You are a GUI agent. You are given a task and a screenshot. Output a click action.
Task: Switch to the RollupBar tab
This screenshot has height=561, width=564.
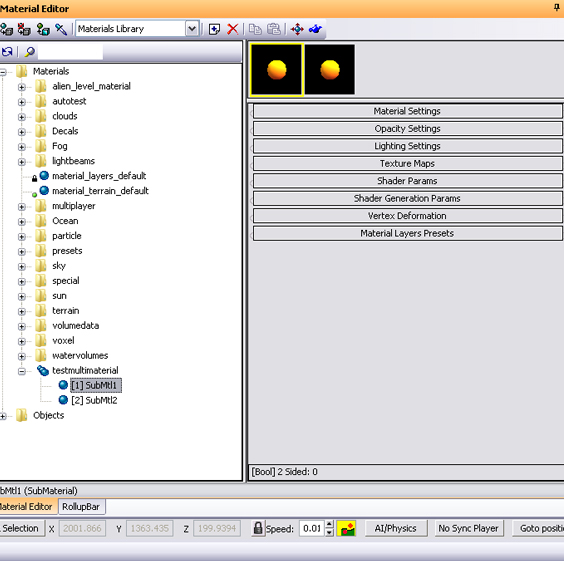(81, 507)
